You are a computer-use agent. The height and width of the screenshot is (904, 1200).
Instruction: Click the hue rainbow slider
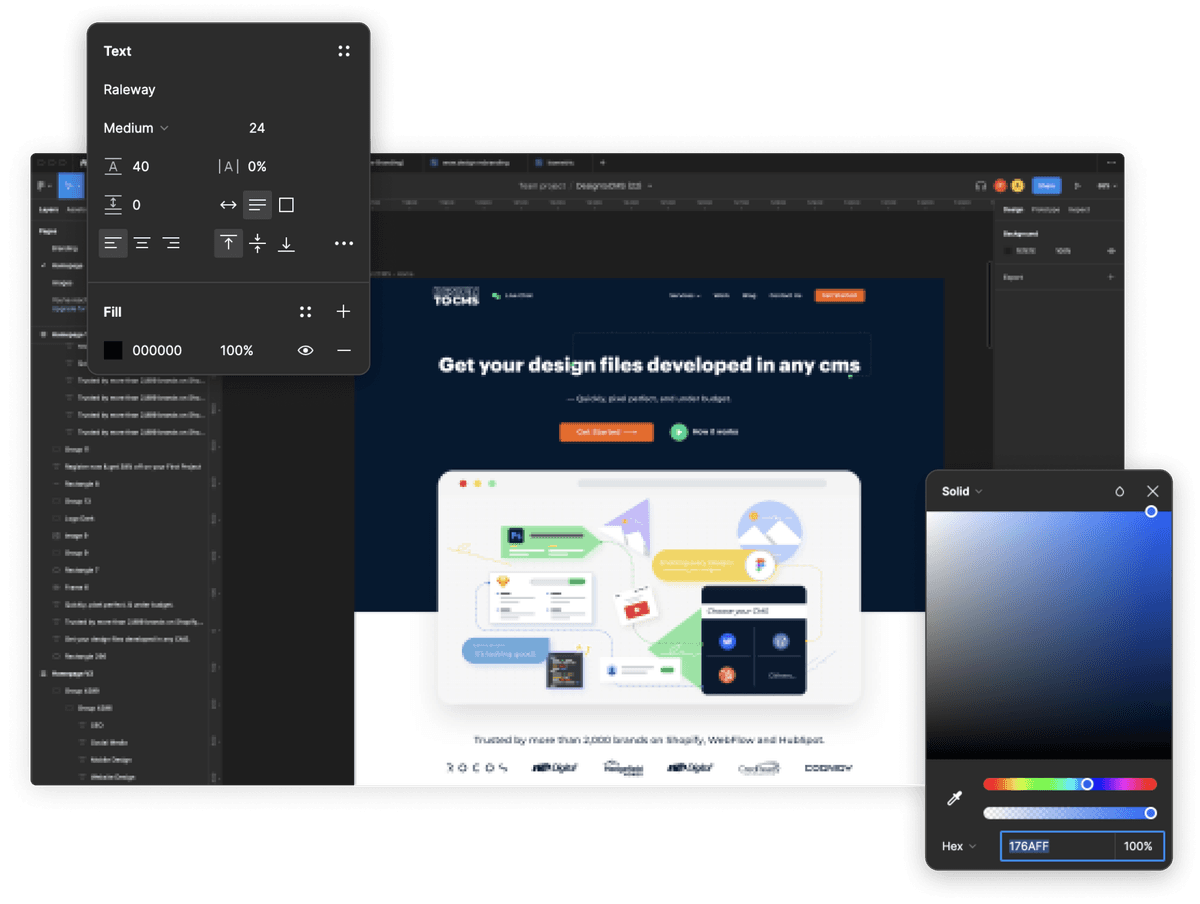coord(1069,784)
